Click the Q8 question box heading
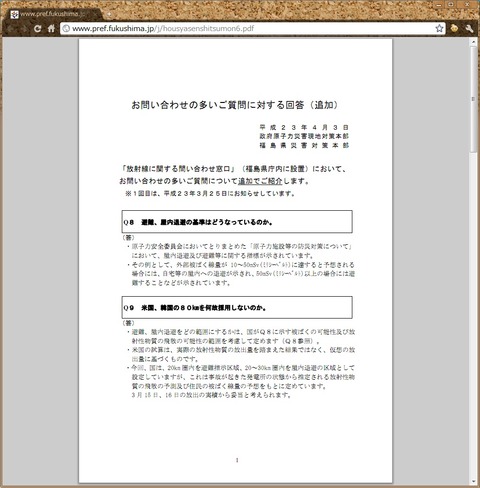Screen dimensions: 480x488 point(237,222)
